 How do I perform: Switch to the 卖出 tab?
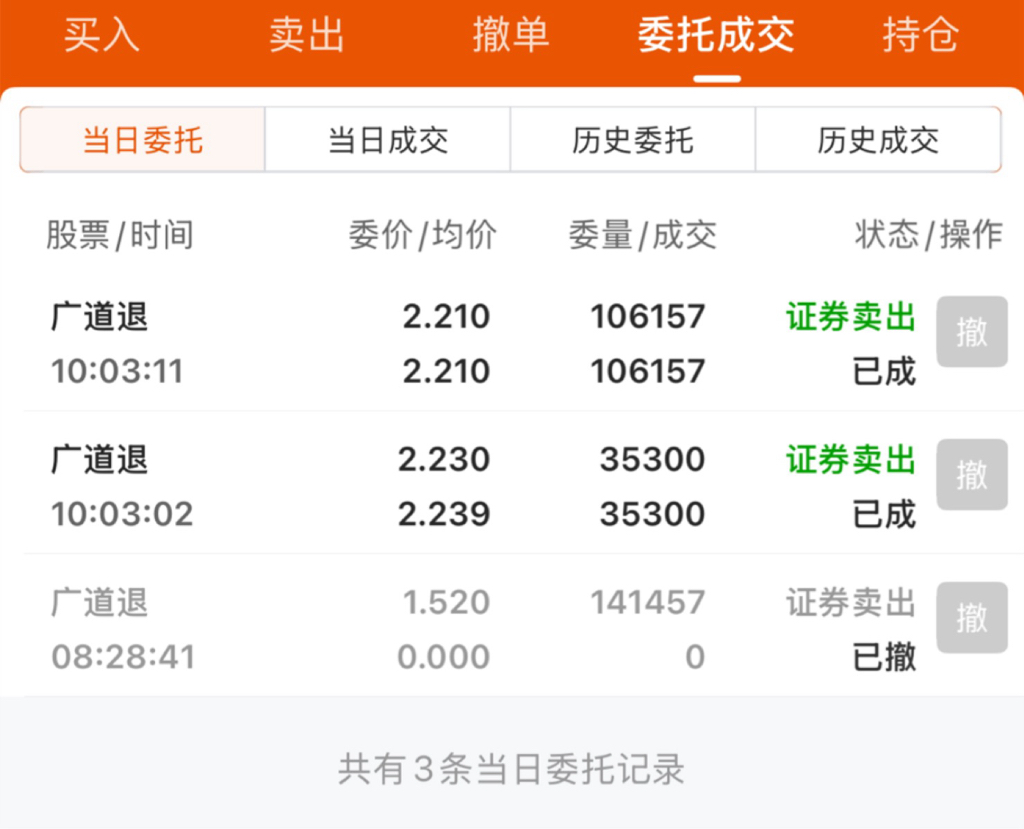point(306,35)
